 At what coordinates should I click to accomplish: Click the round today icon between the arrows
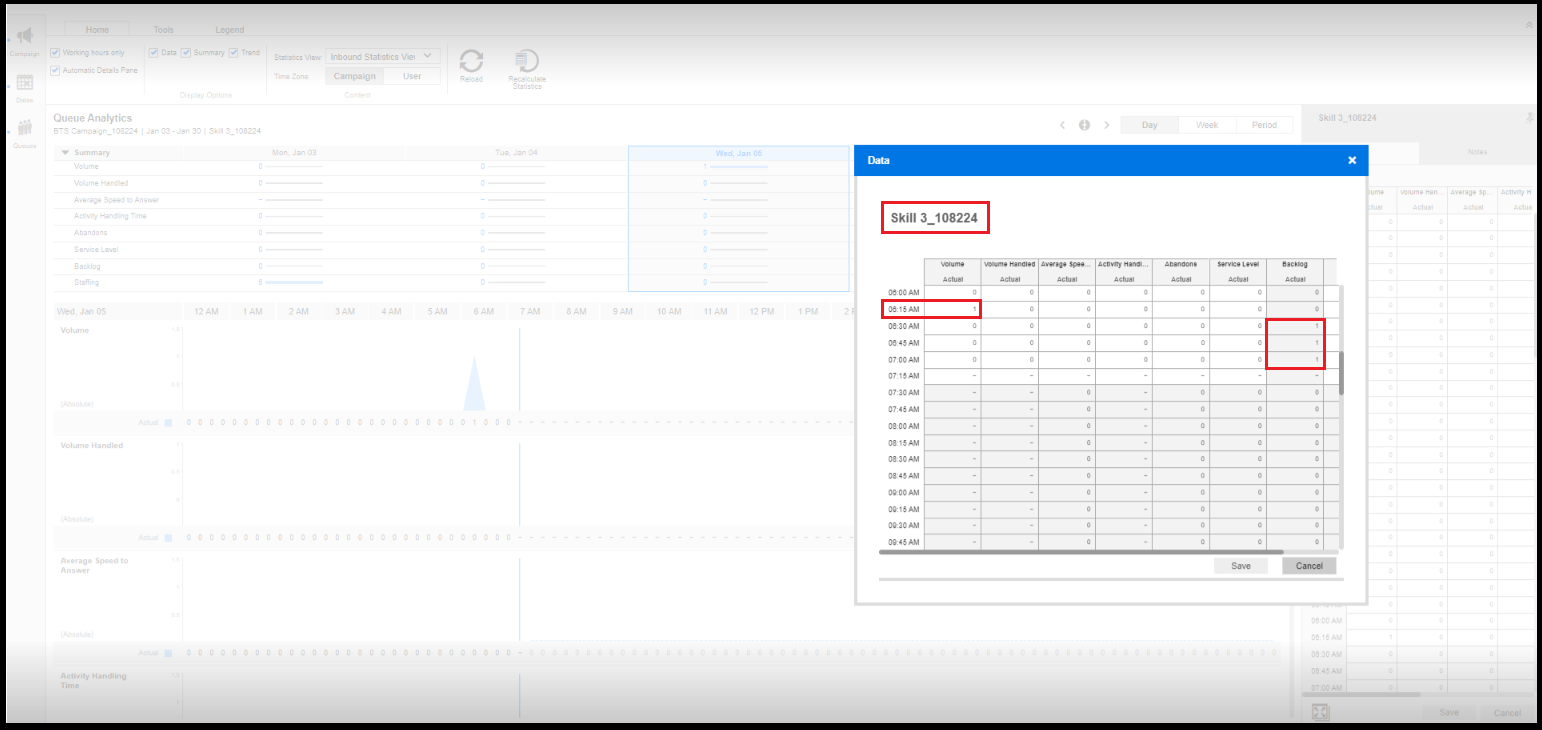click(1084, 125)
